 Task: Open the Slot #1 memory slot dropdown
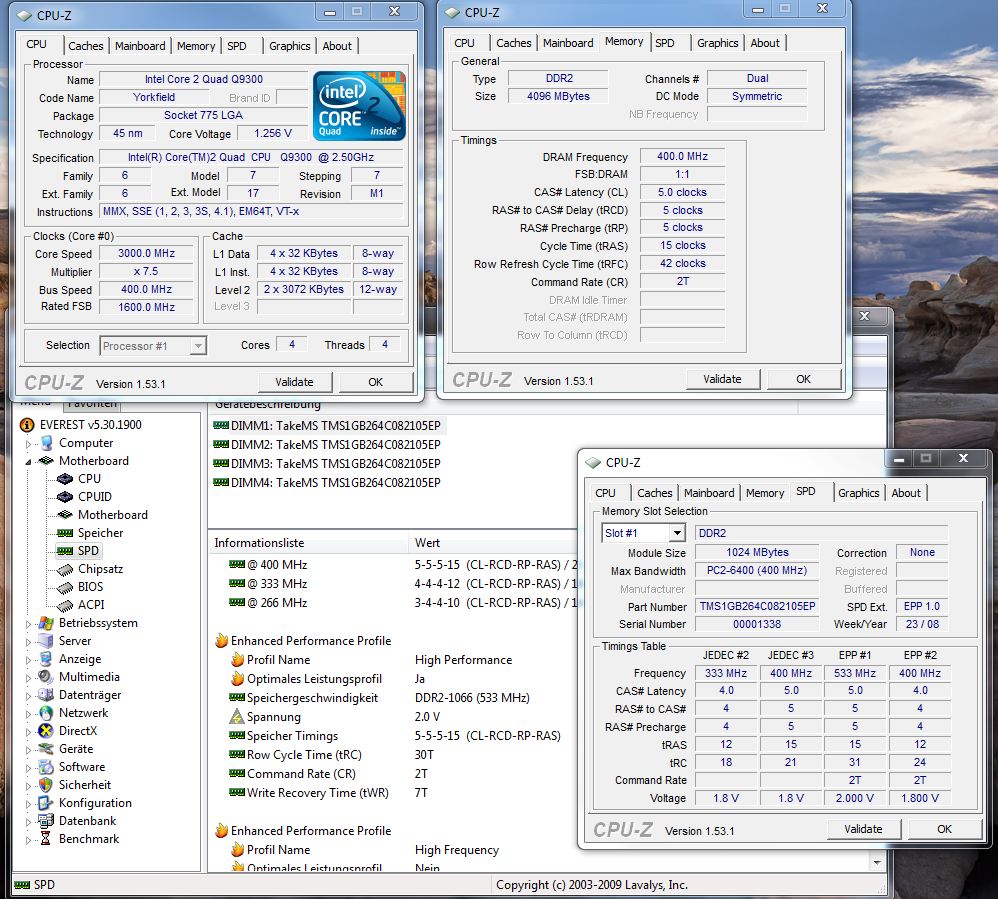677,534
